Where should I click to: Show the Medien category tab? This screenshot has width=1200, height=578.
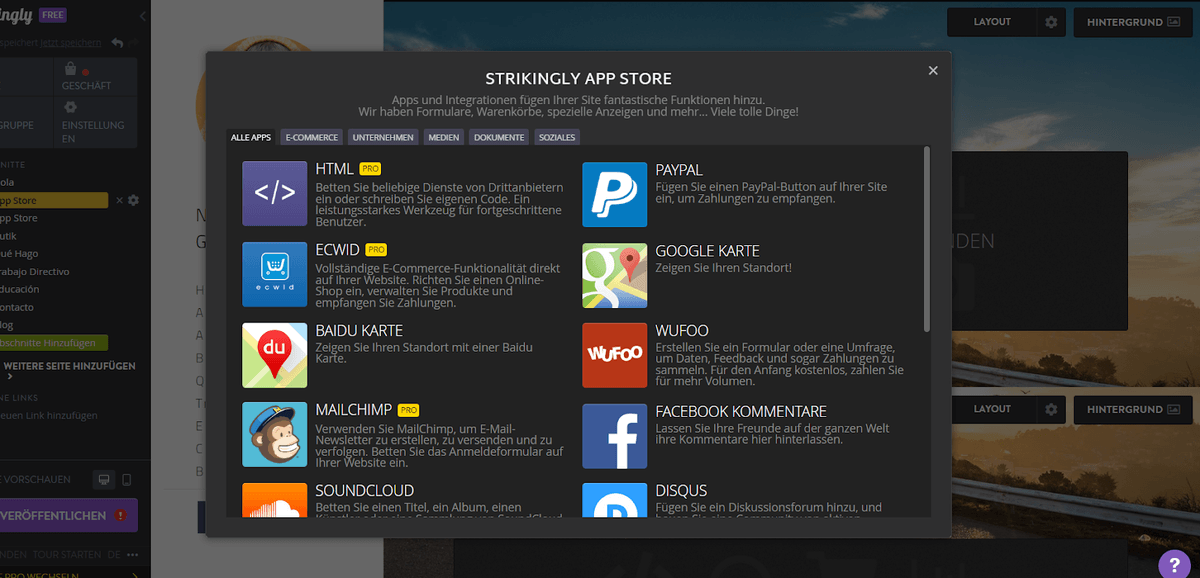[x=444, y=137]
